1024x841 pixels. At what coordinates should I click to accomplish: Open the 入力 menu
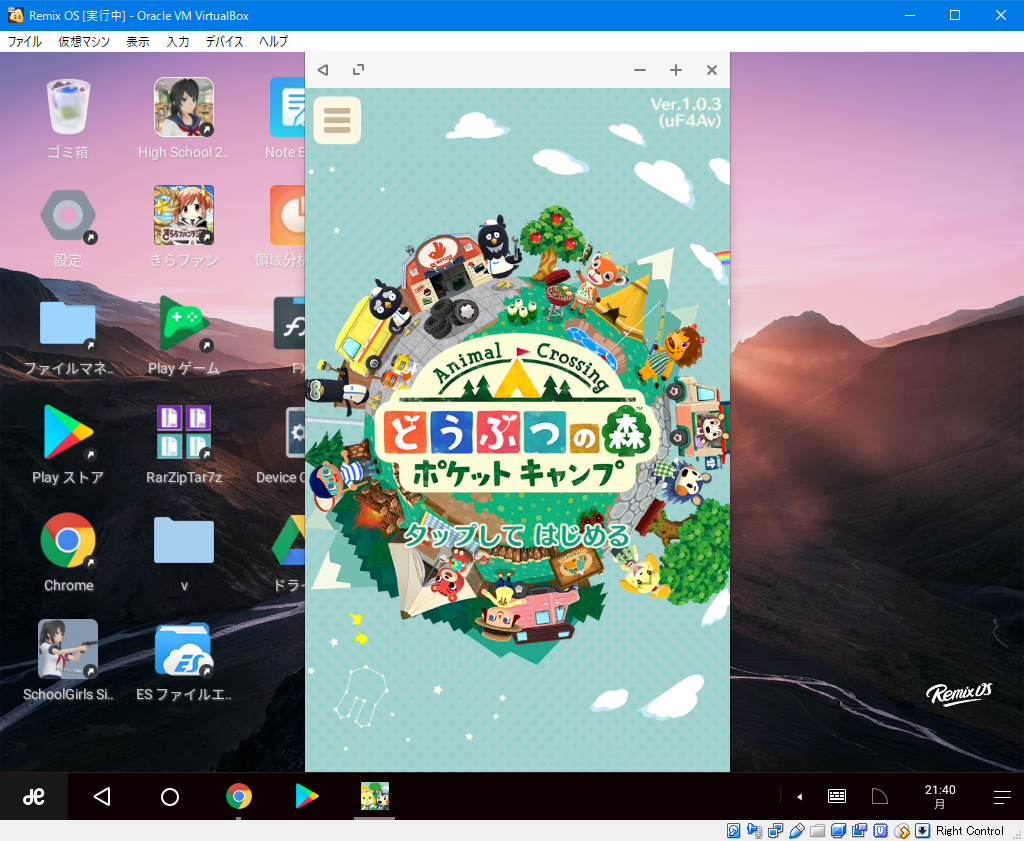point(178,42)
